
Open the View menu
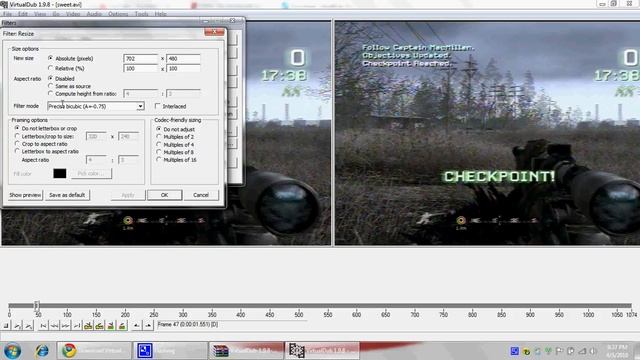point(40,14)
